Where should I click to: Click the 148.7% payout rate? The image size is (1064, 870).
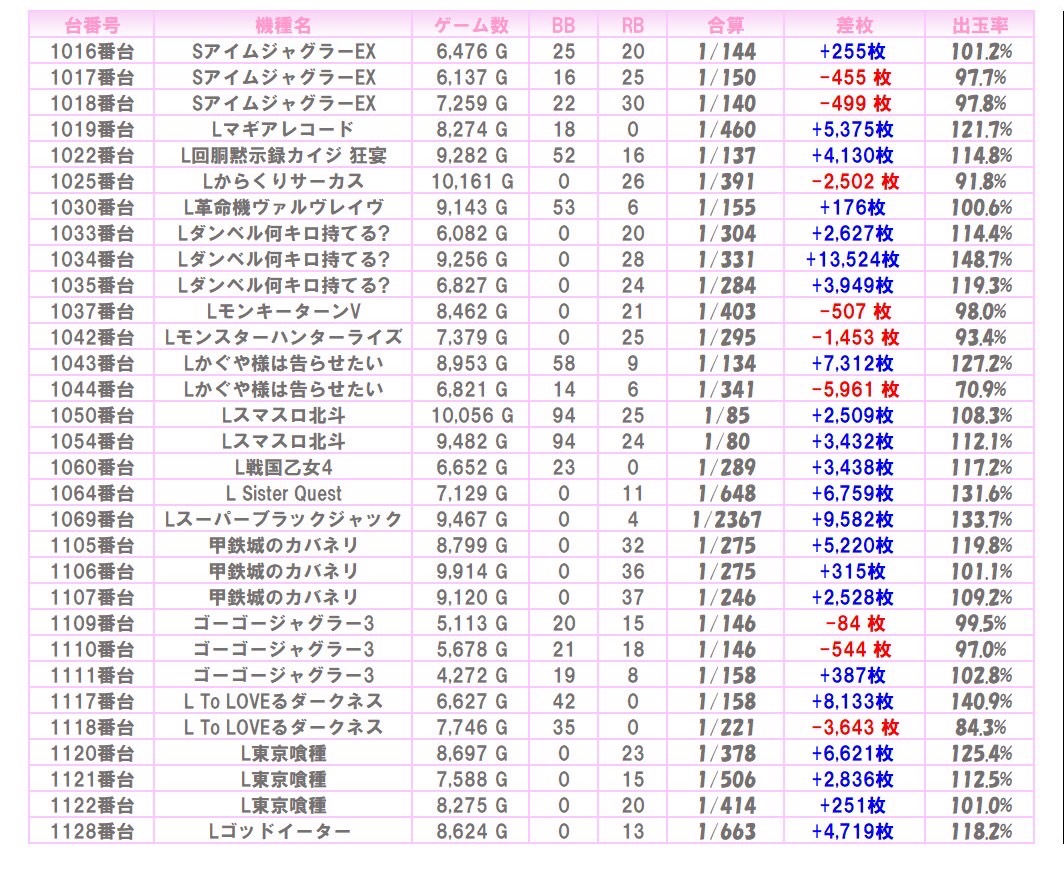(981, 259)
